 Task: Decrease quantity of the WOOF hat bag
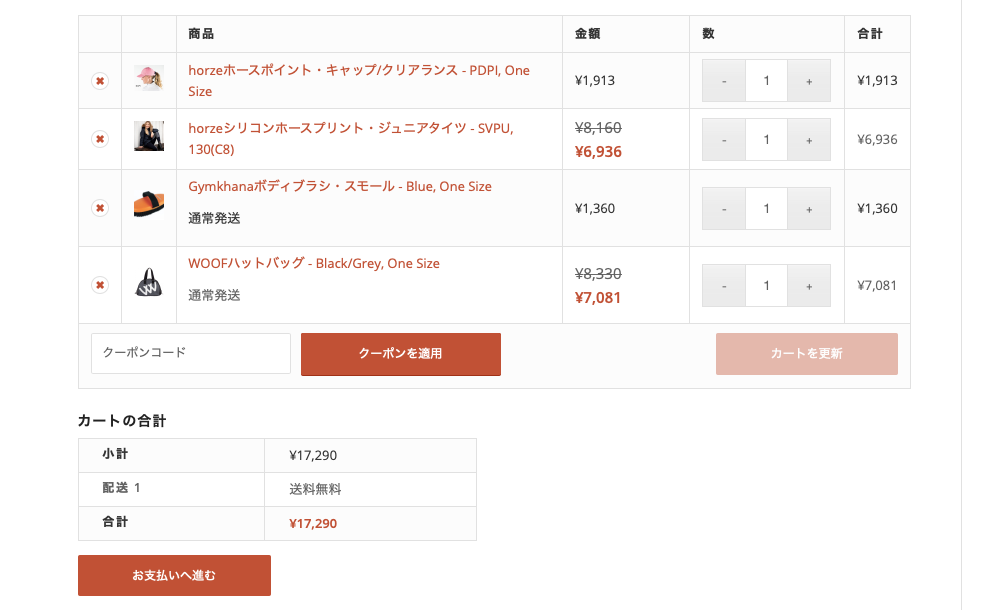pos(724,286)
